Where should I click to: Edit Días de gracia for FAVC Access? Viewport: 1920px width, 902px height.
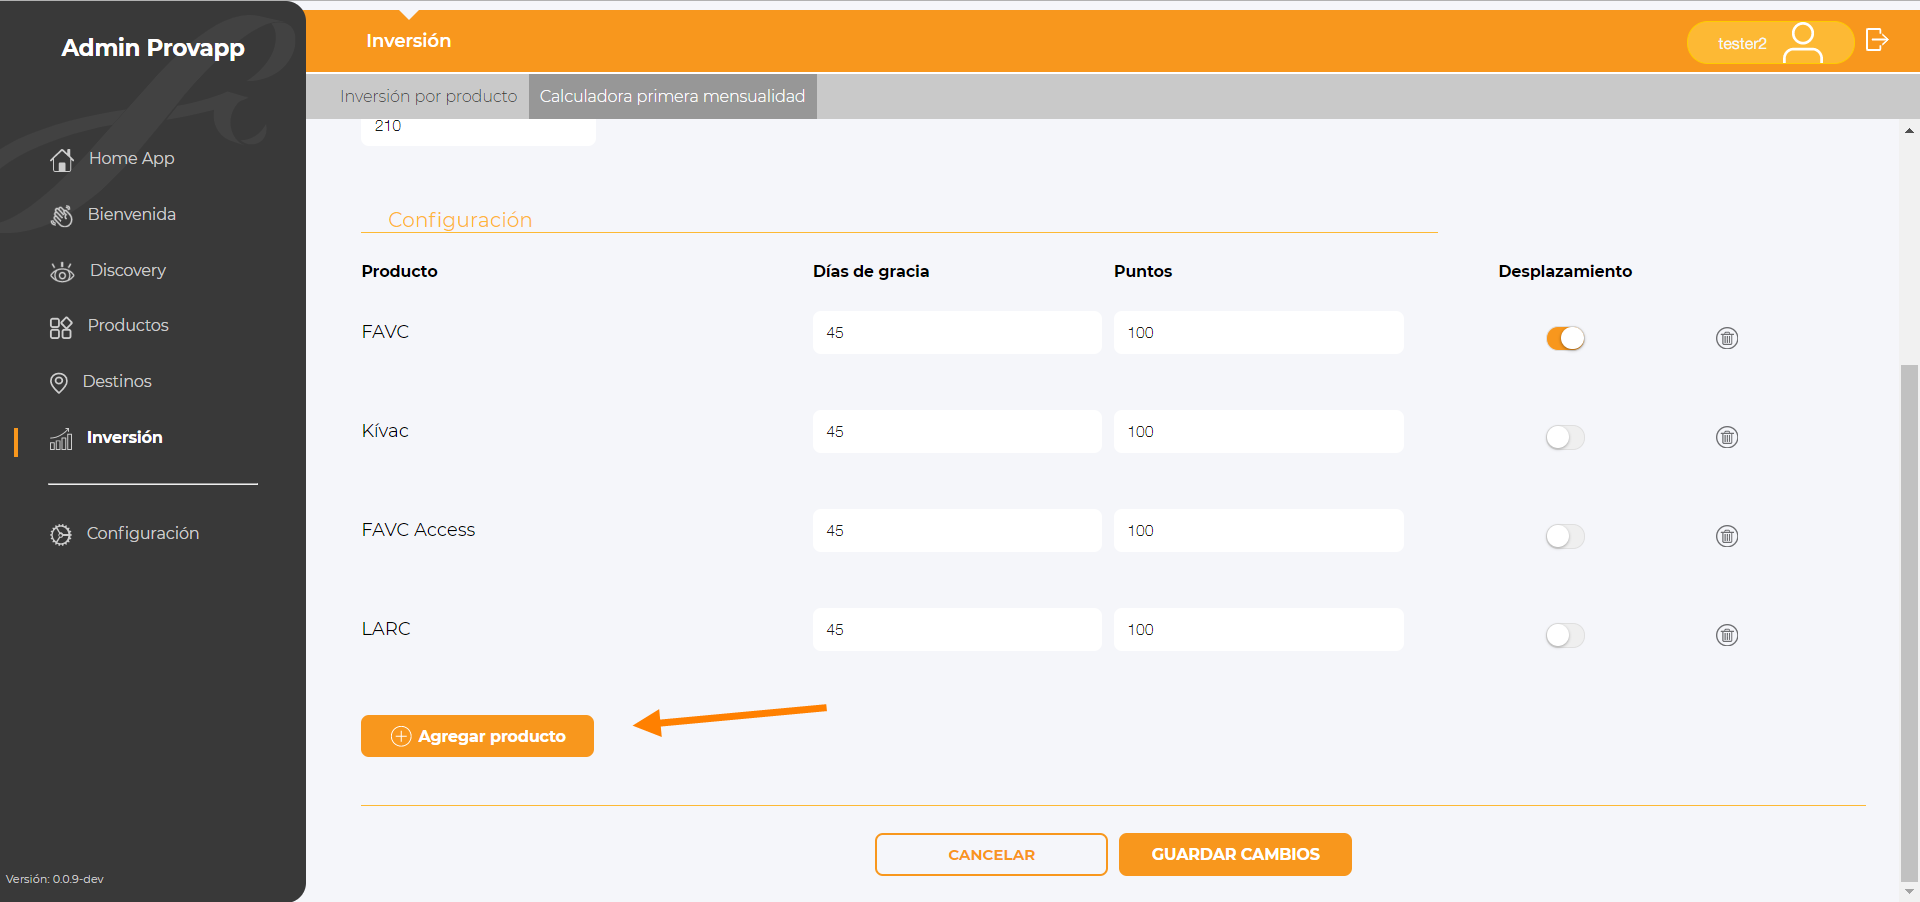click(957, 530)
